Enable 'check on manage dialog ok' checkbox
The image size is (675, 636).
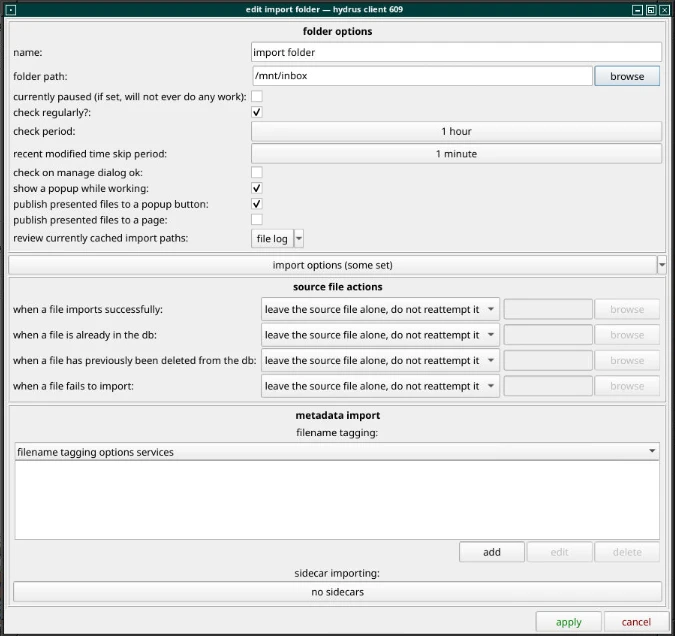[257, 172]
